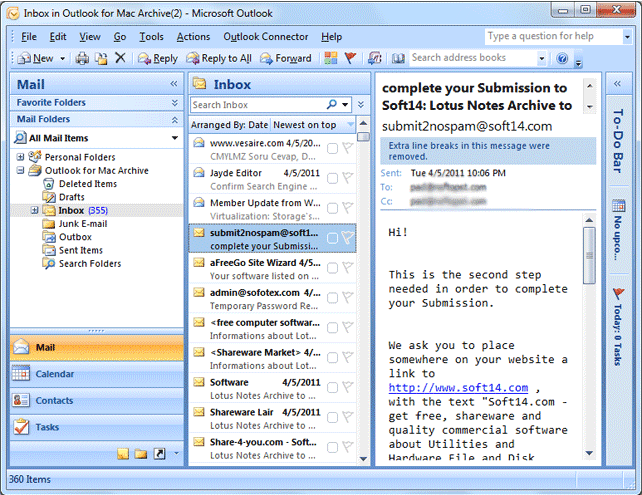Open the Categorize color squares icon
The width and height of the screenshot is (642, 495).
tap(330, 58)
